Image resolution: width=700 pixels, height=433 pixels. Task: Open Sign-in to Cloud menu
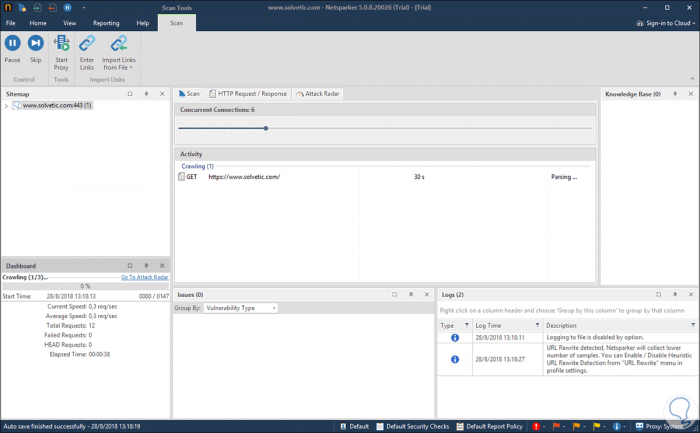point(666,23)
